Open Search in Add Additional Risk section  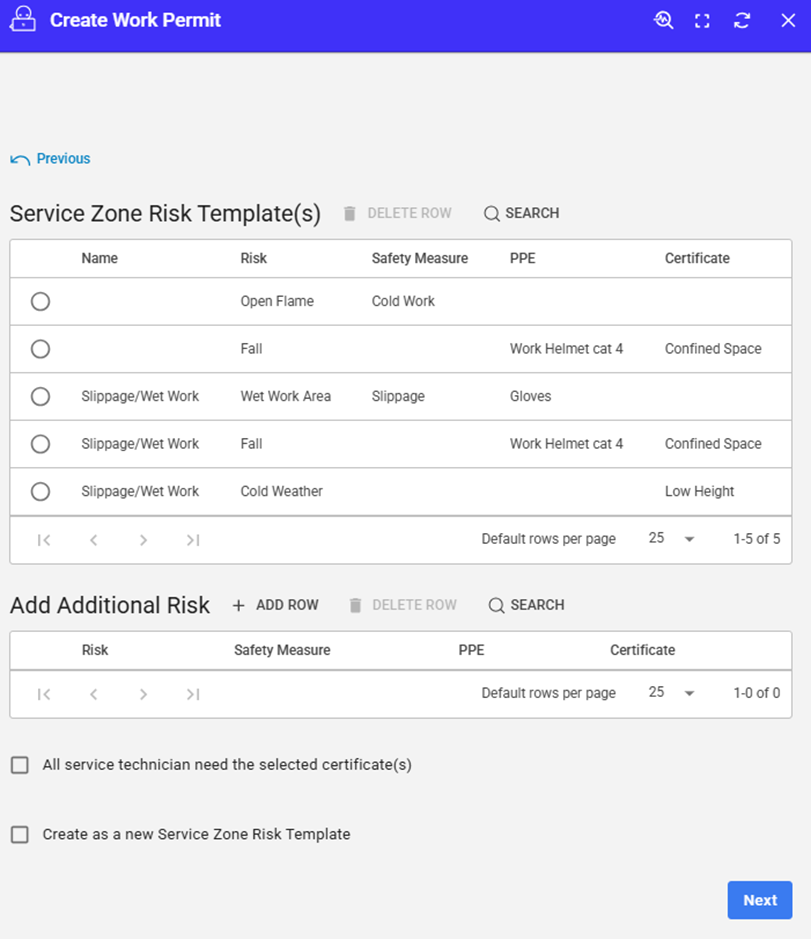526,605
